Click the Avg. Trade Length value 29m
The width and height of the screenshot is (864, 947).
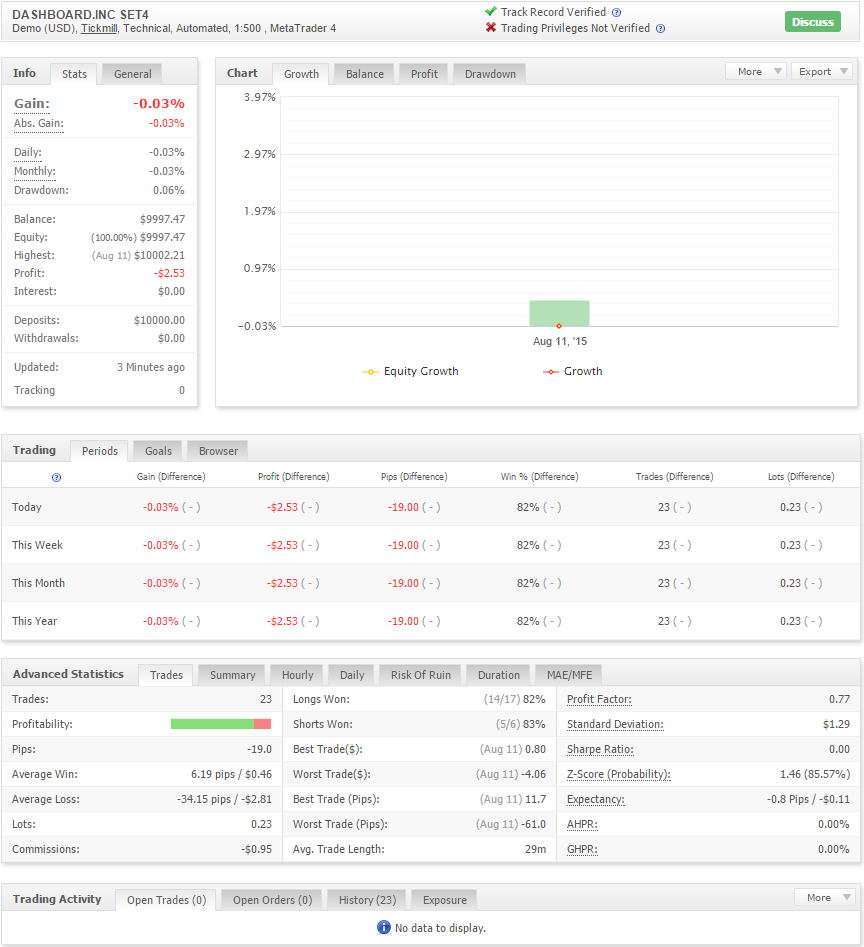point(535,849)
